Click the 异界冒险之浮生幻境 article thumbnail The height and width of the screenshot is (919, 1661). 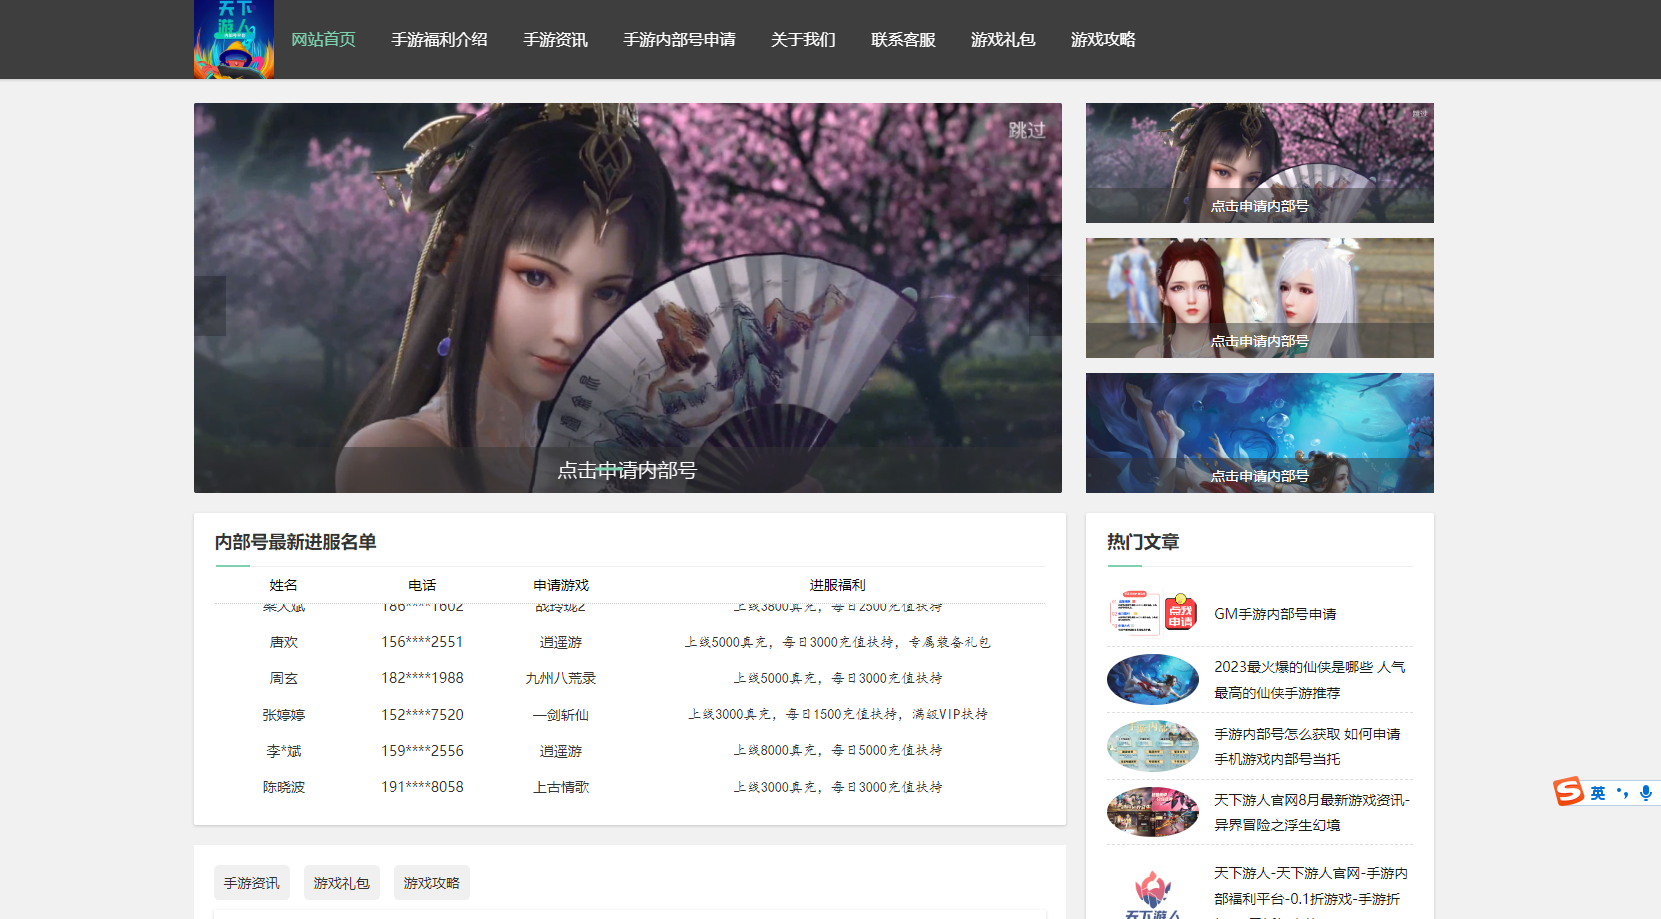(1153, 812)
